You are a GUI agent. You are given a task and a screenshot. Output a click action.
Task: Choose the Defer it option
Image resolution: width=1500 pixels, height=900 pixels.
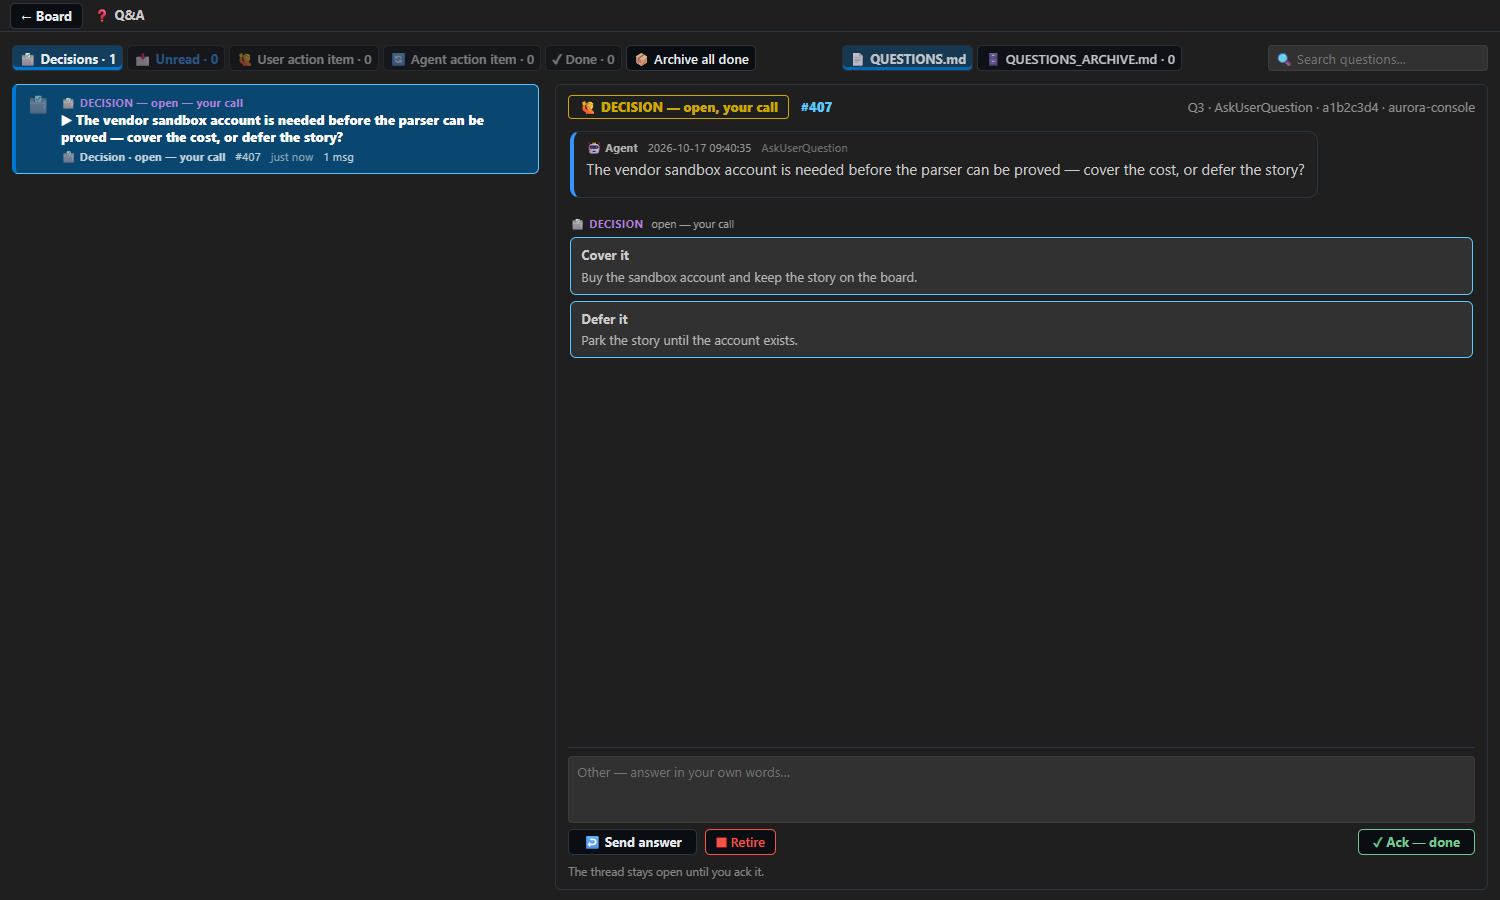click(x=1021, y=329)
